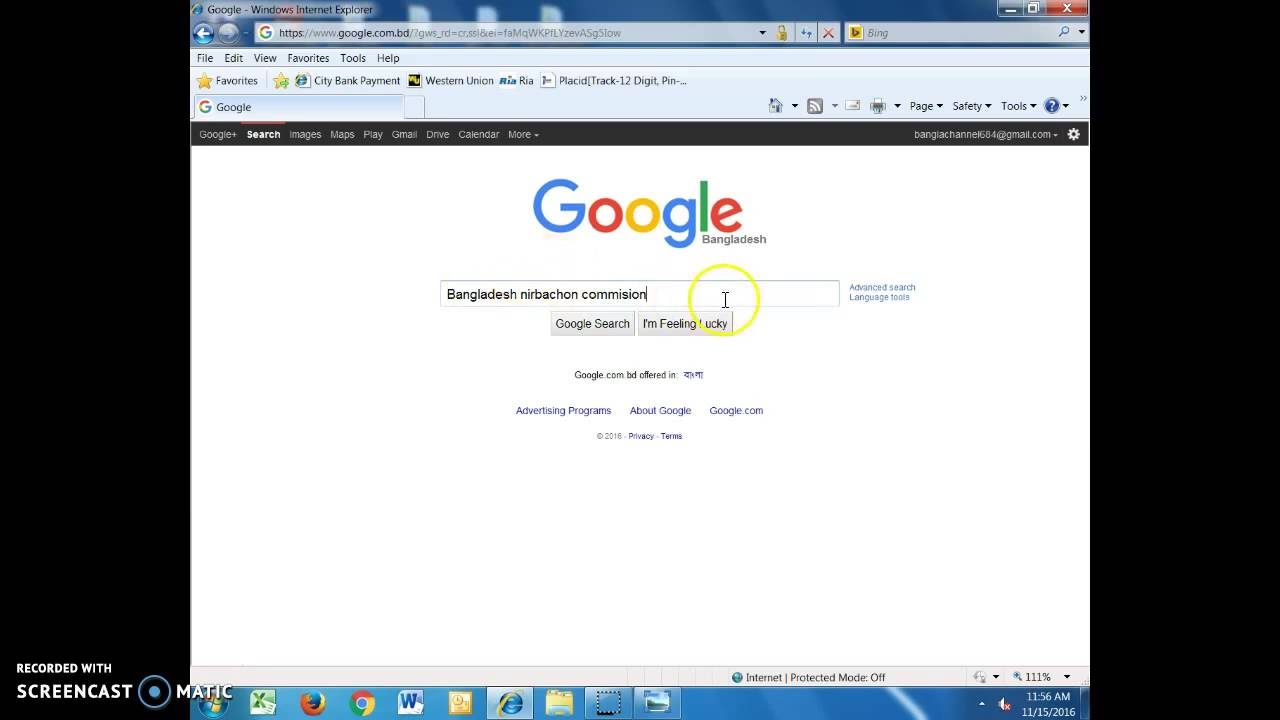Launch Firefox from the taskbar
The width and height of the screenshot is (1280, 720).
313,703
